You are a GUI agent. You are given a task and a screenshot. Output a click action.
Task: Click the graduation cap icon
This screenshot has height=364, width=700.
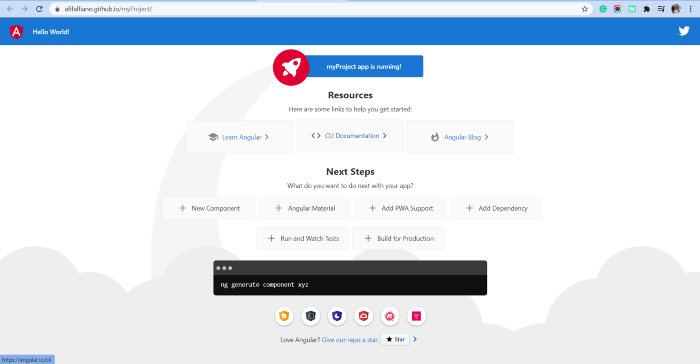[x=213, y=137]
